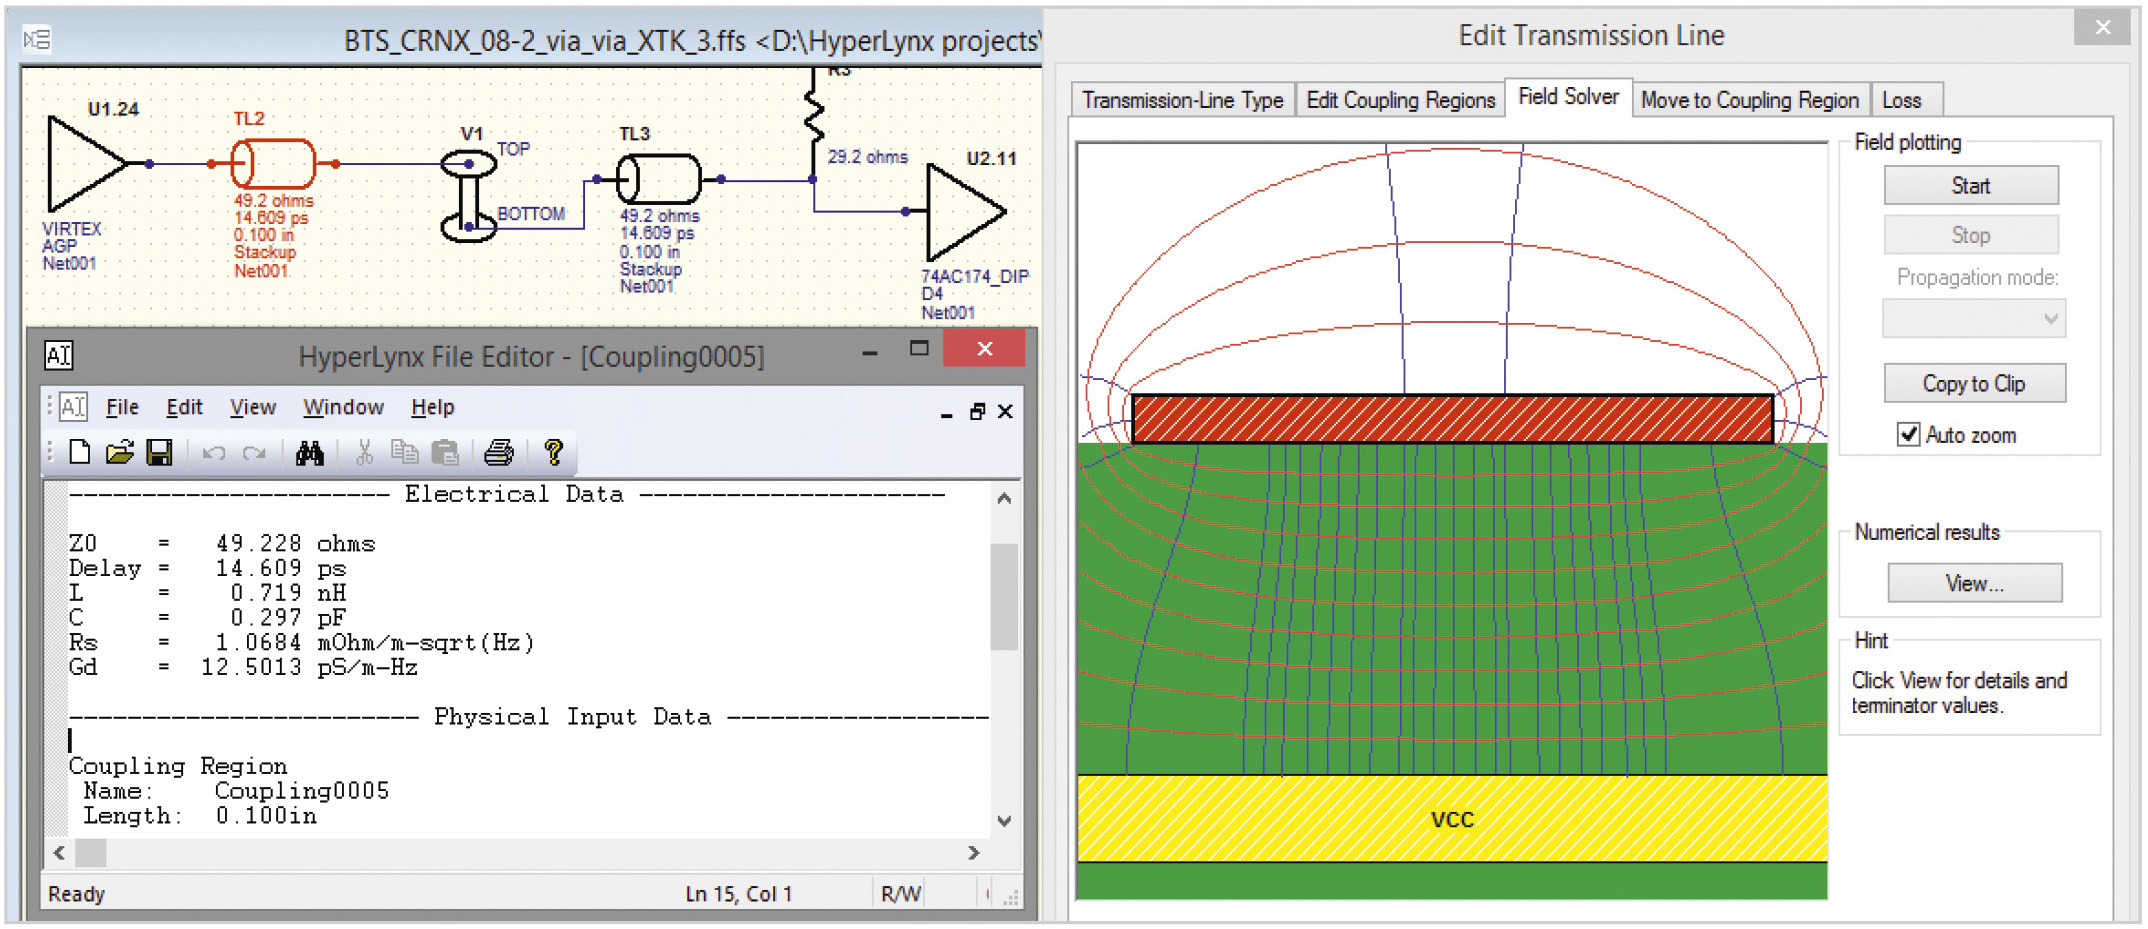Click the yellow VCC plane layer
Viewport: 2148px width, 929px height.
(1452, 819)
